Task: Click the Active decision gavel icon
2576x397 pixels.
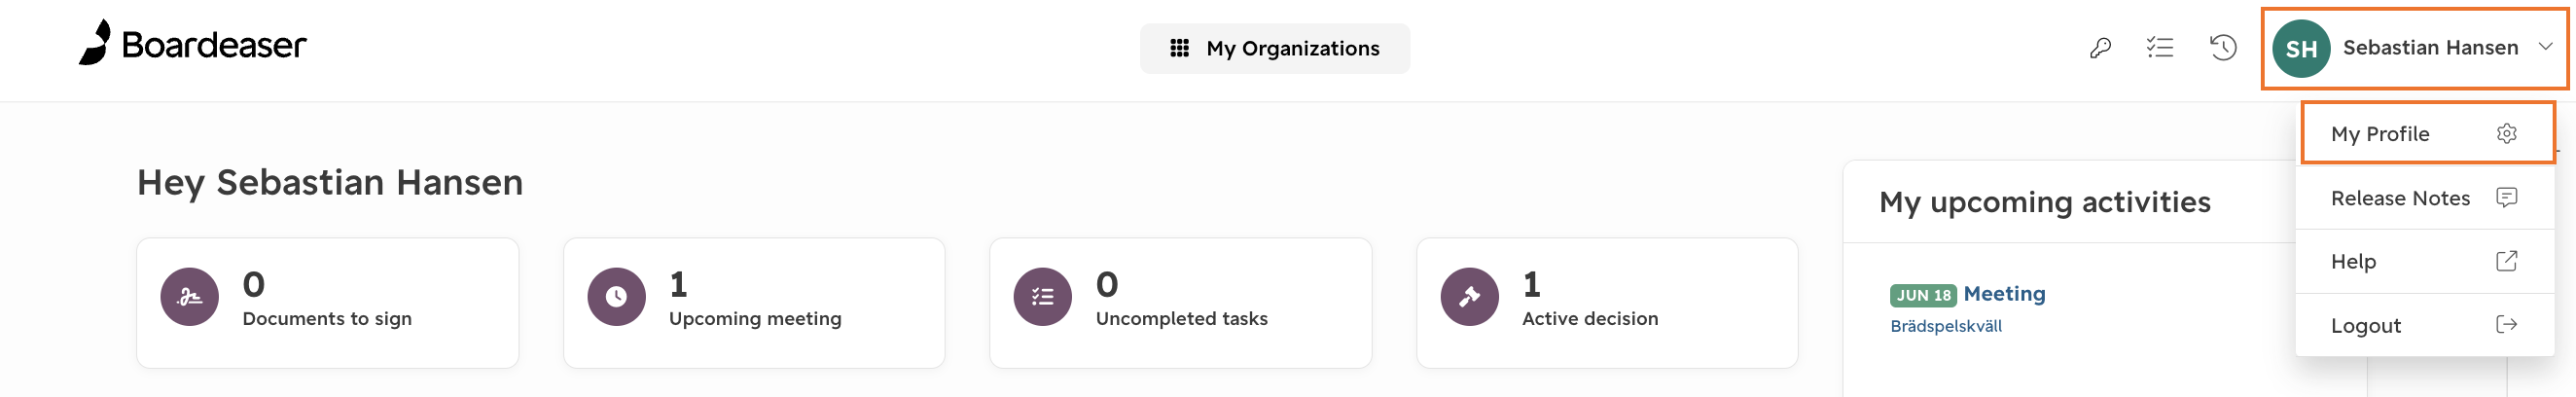Action: [x=1469, y=297]
